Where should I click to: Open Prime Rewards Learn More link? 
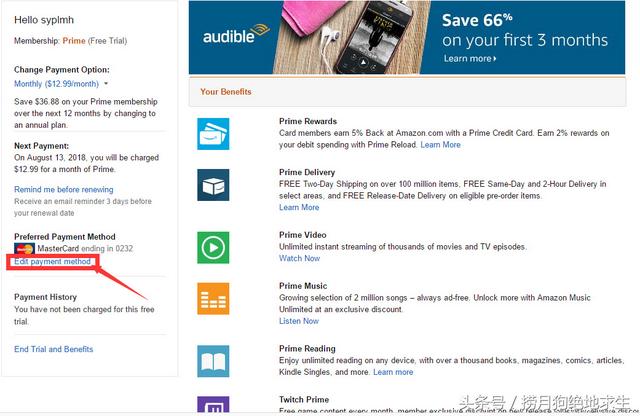(x=440, y=145)
